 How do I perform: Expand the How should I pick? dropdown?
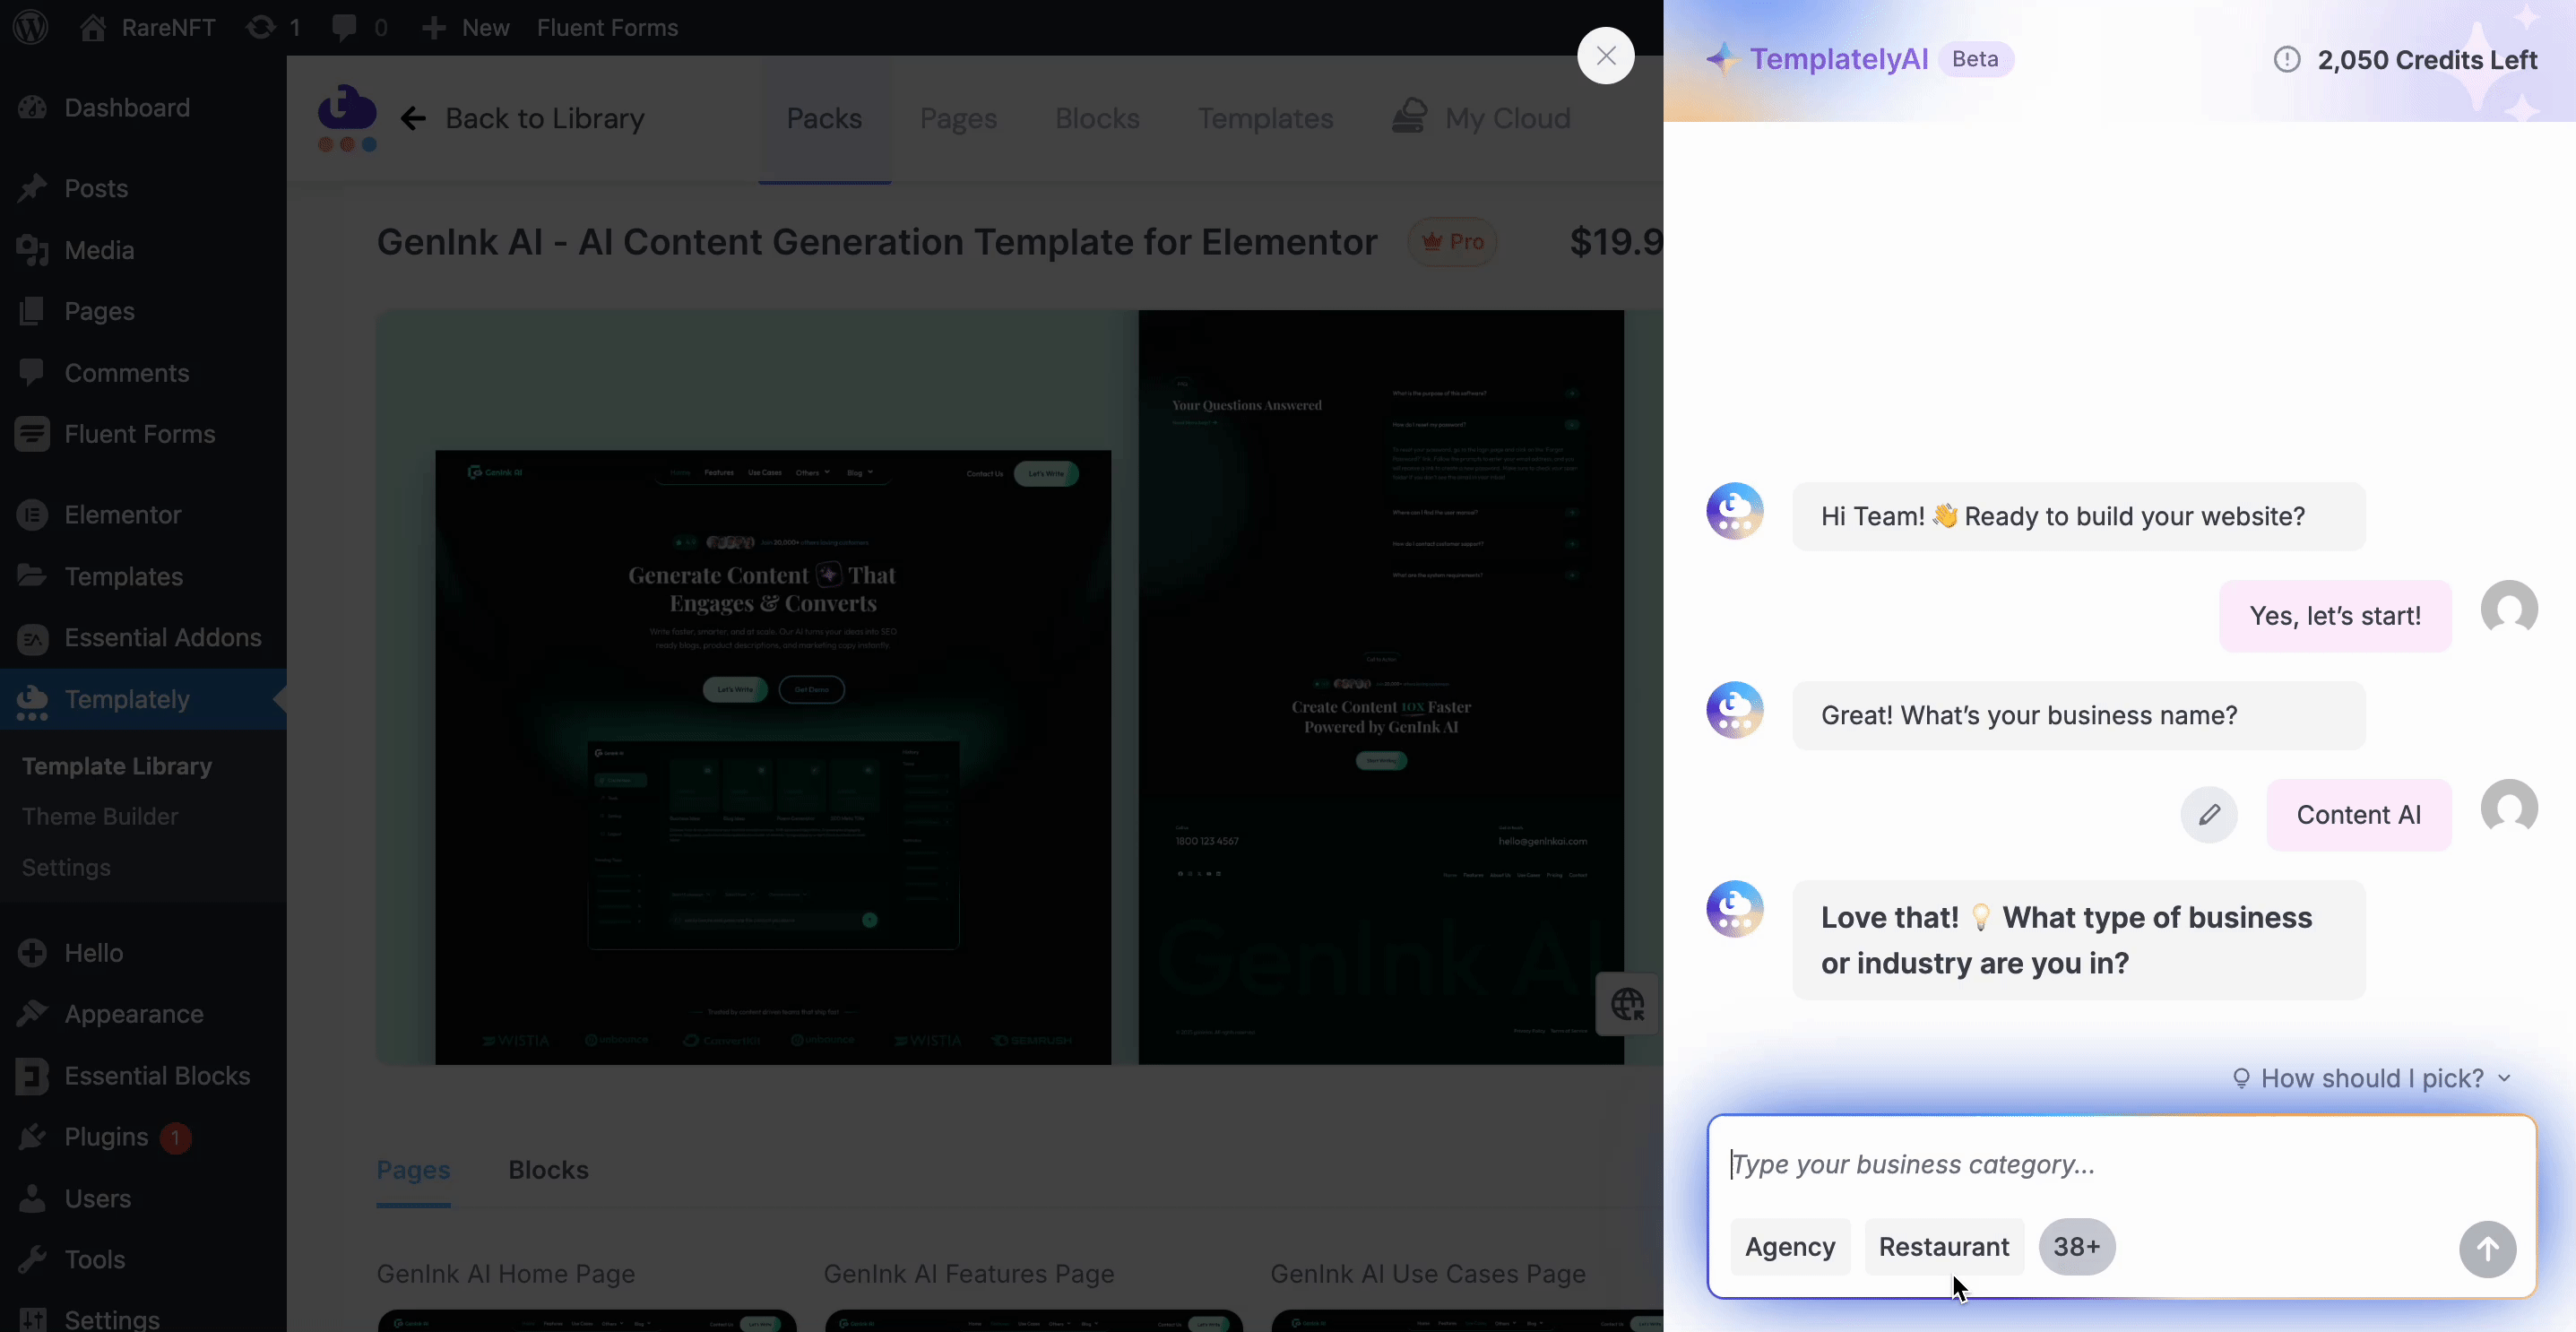point(2371,1078)
